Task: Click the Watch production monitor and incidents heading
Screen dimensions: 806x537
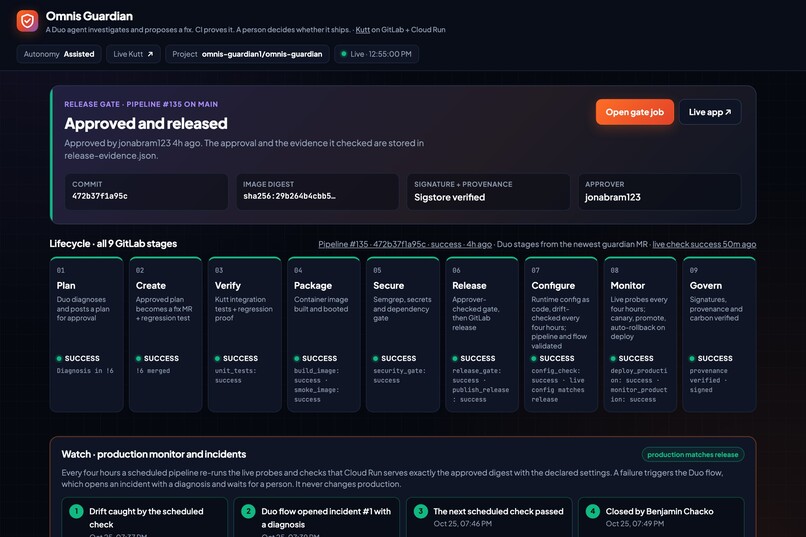Action: tap(154, 454)
